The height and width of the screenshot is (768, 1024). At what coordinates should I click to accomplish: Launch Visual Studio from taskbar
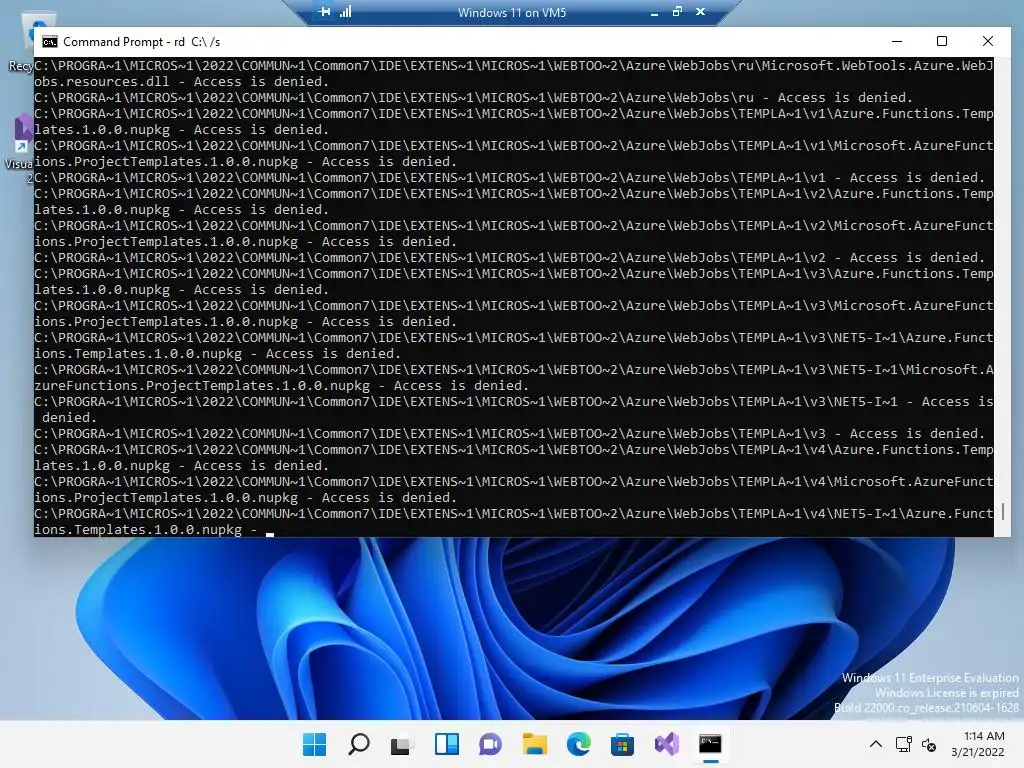pyautogui.click(x=667, y=744)
